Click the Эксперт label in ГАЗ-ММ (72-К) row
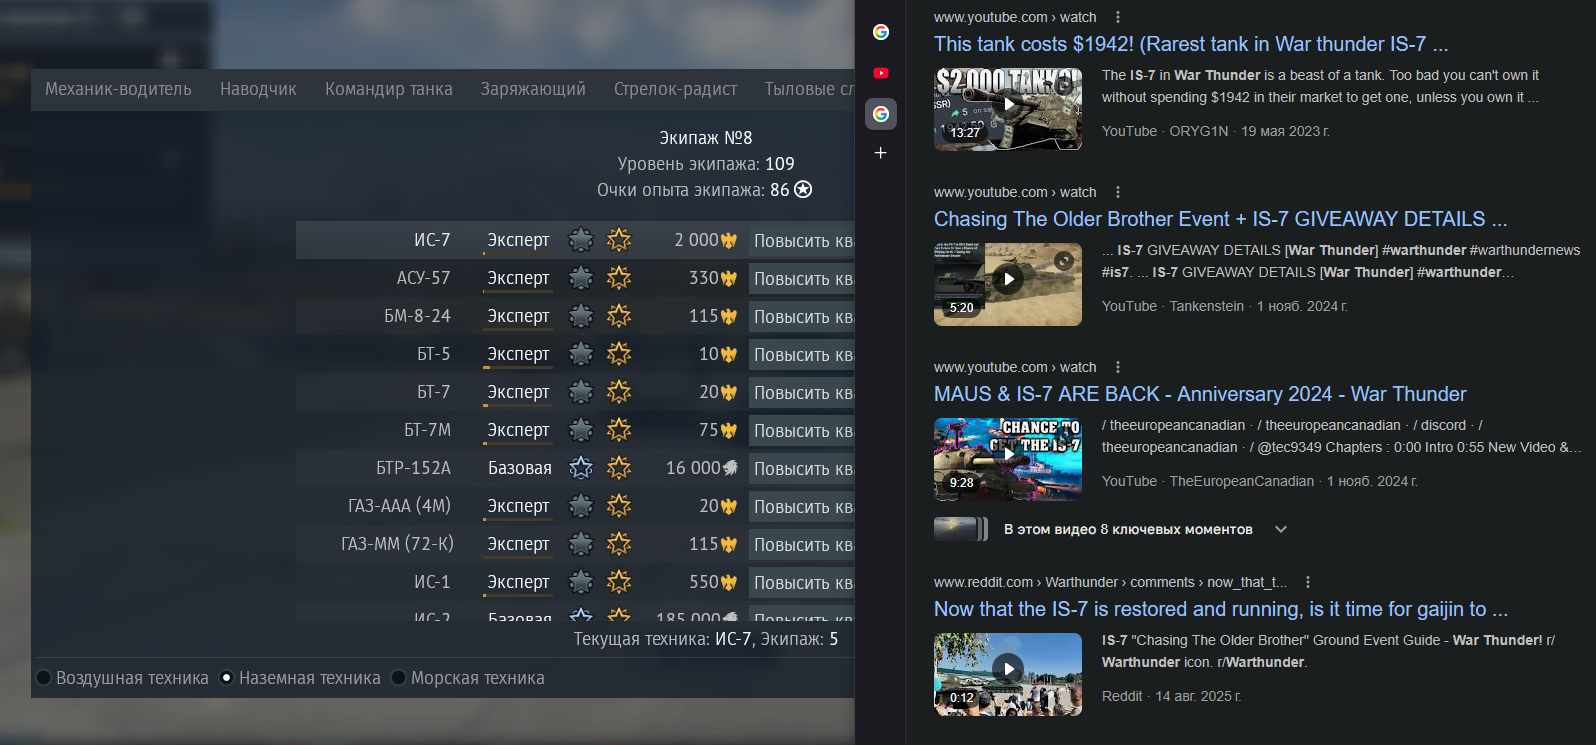This screenshot has height=745, width=1596. [518, 544]
